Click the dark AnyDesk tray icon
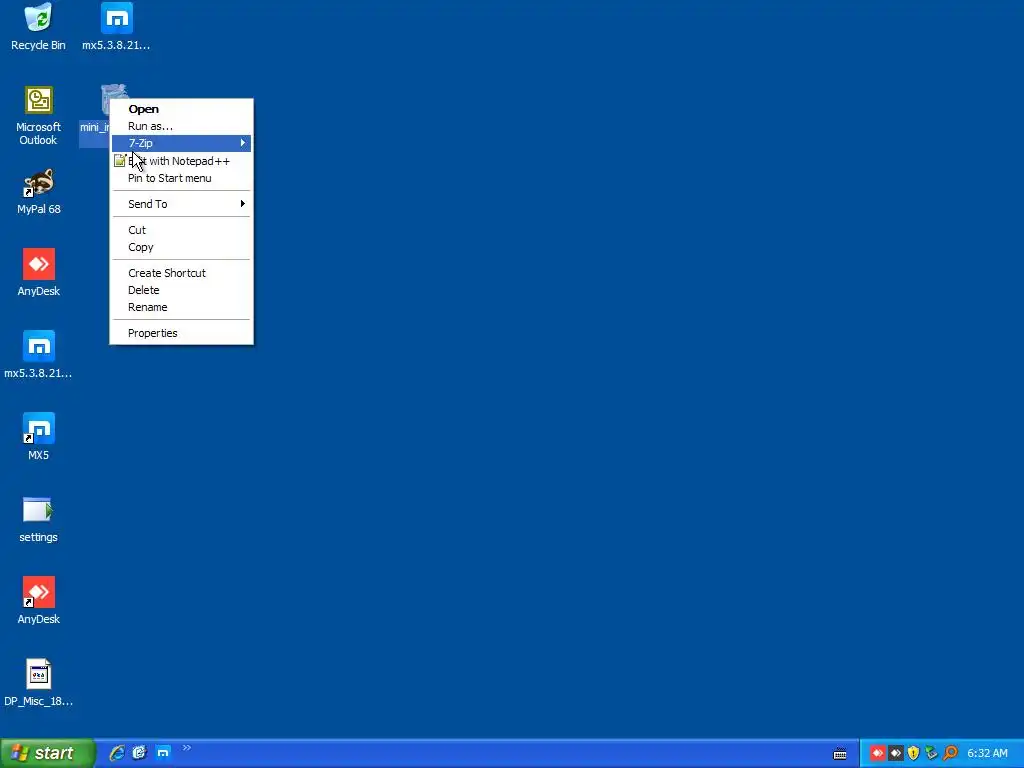 895,754
